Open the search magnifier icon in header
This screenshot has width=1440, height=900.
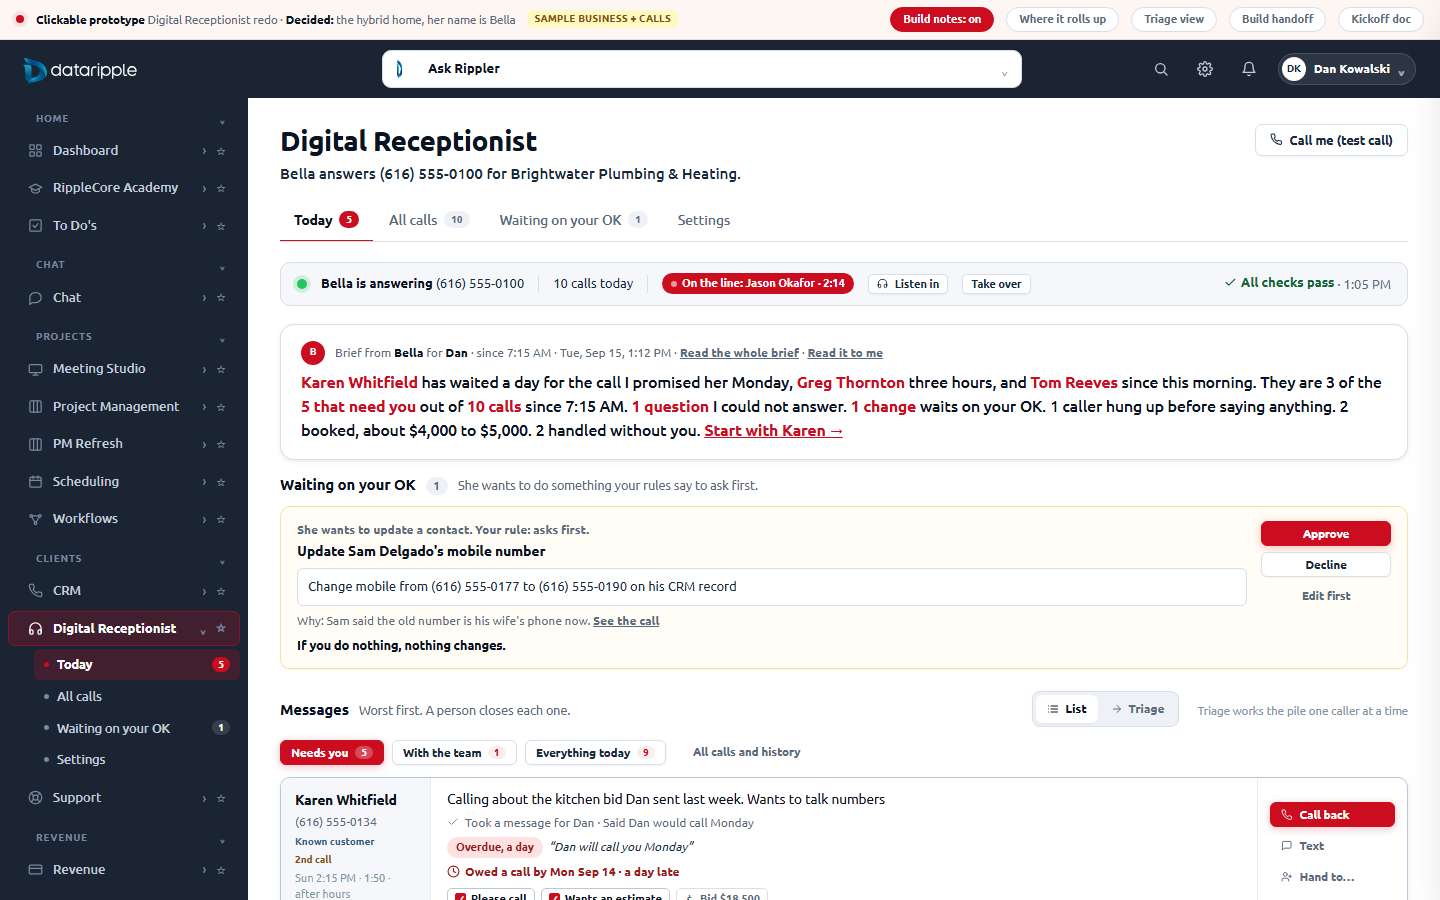click(1161, 69)
